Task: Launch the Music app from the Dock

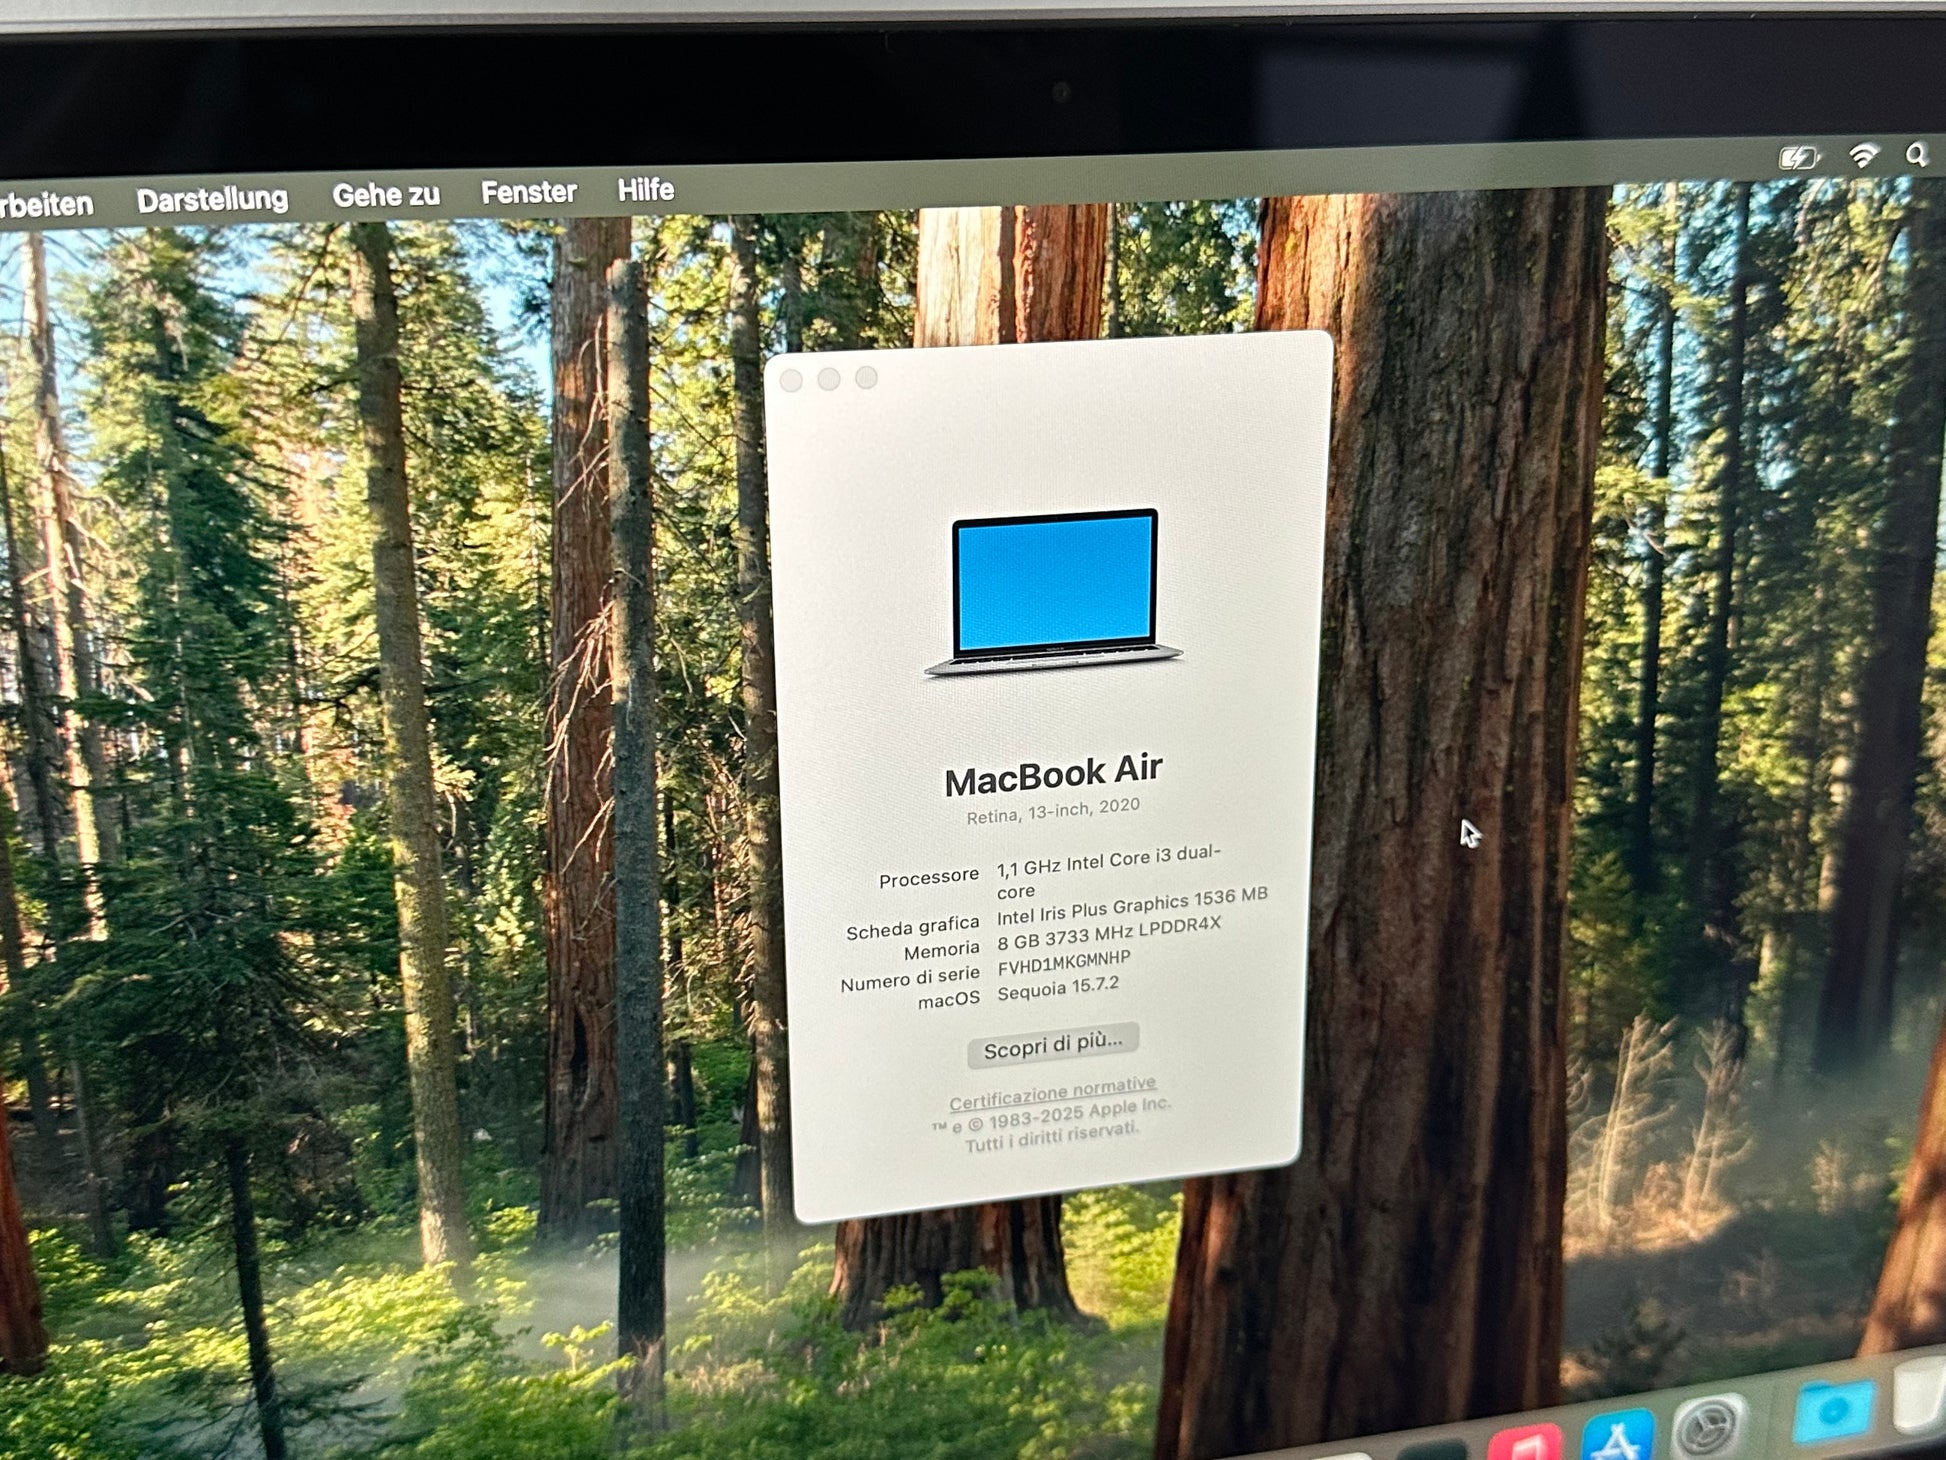Action: [1524, 1445]
